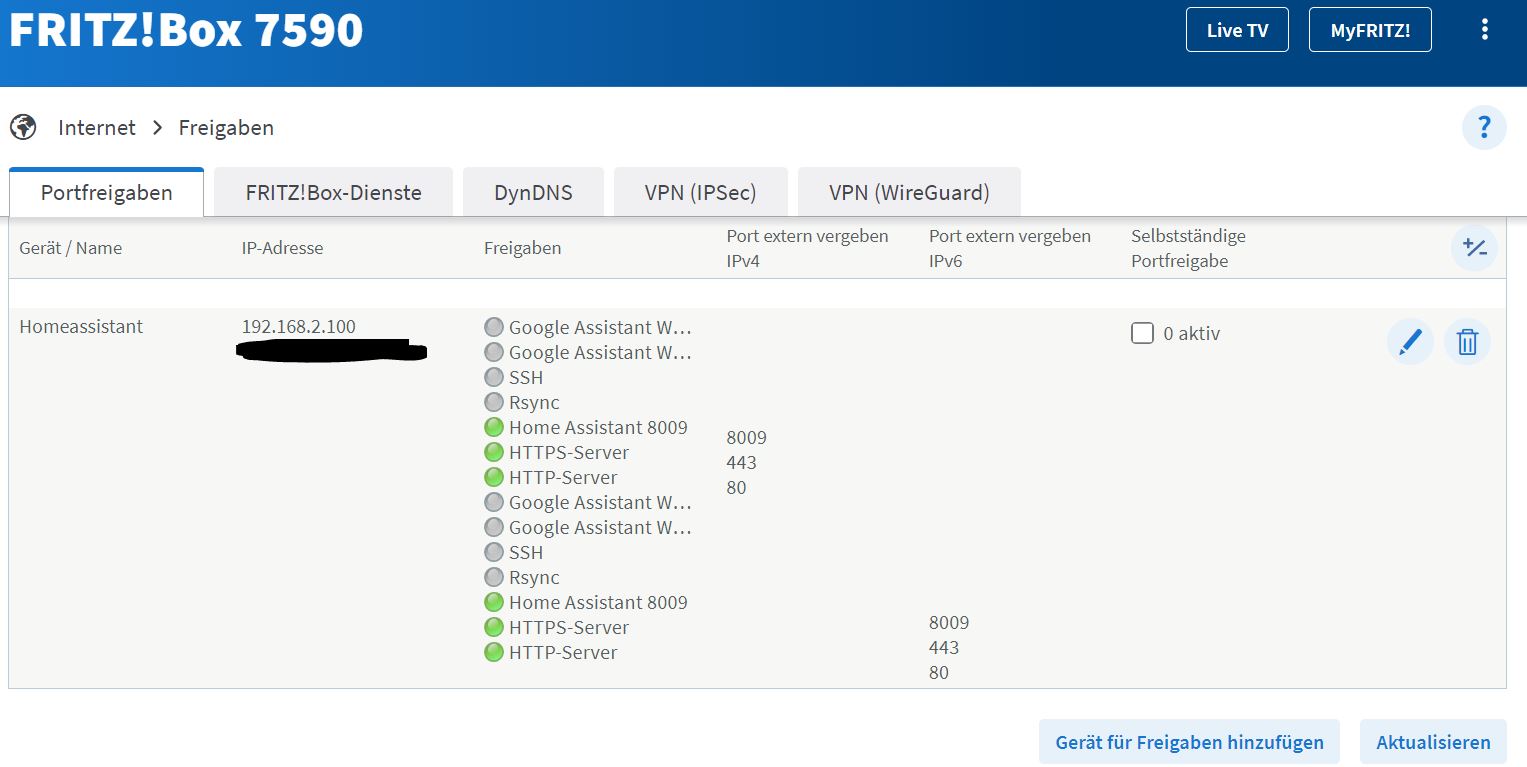Select the VPN (IPSec) tab

(700, 193)
